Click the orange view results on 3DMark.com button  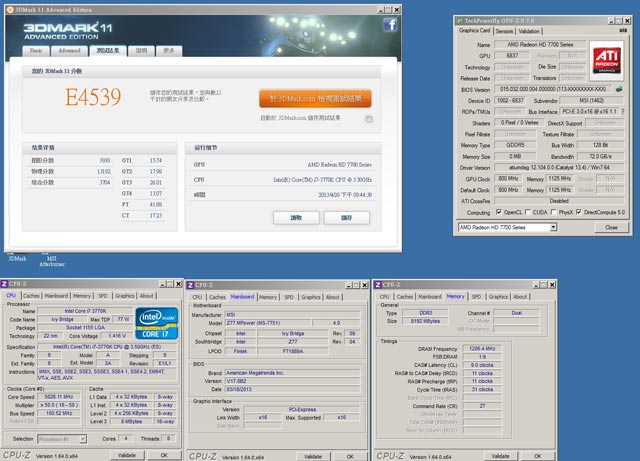[x=315, y=98]
